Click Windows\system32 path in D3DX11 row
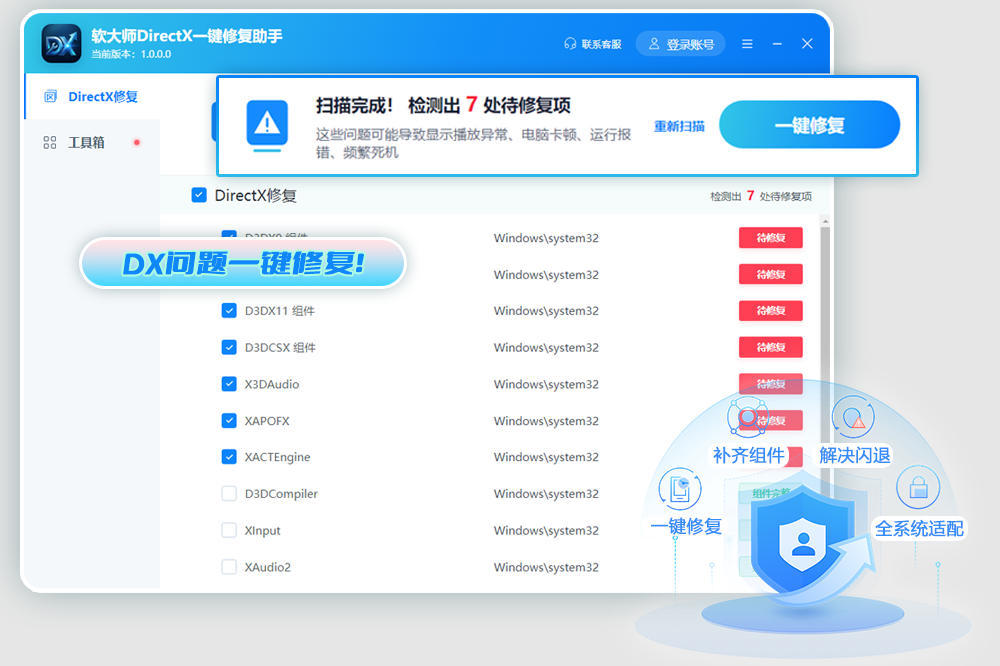The height and width of the screenshot is (666, 1000). tap(546, 311)
